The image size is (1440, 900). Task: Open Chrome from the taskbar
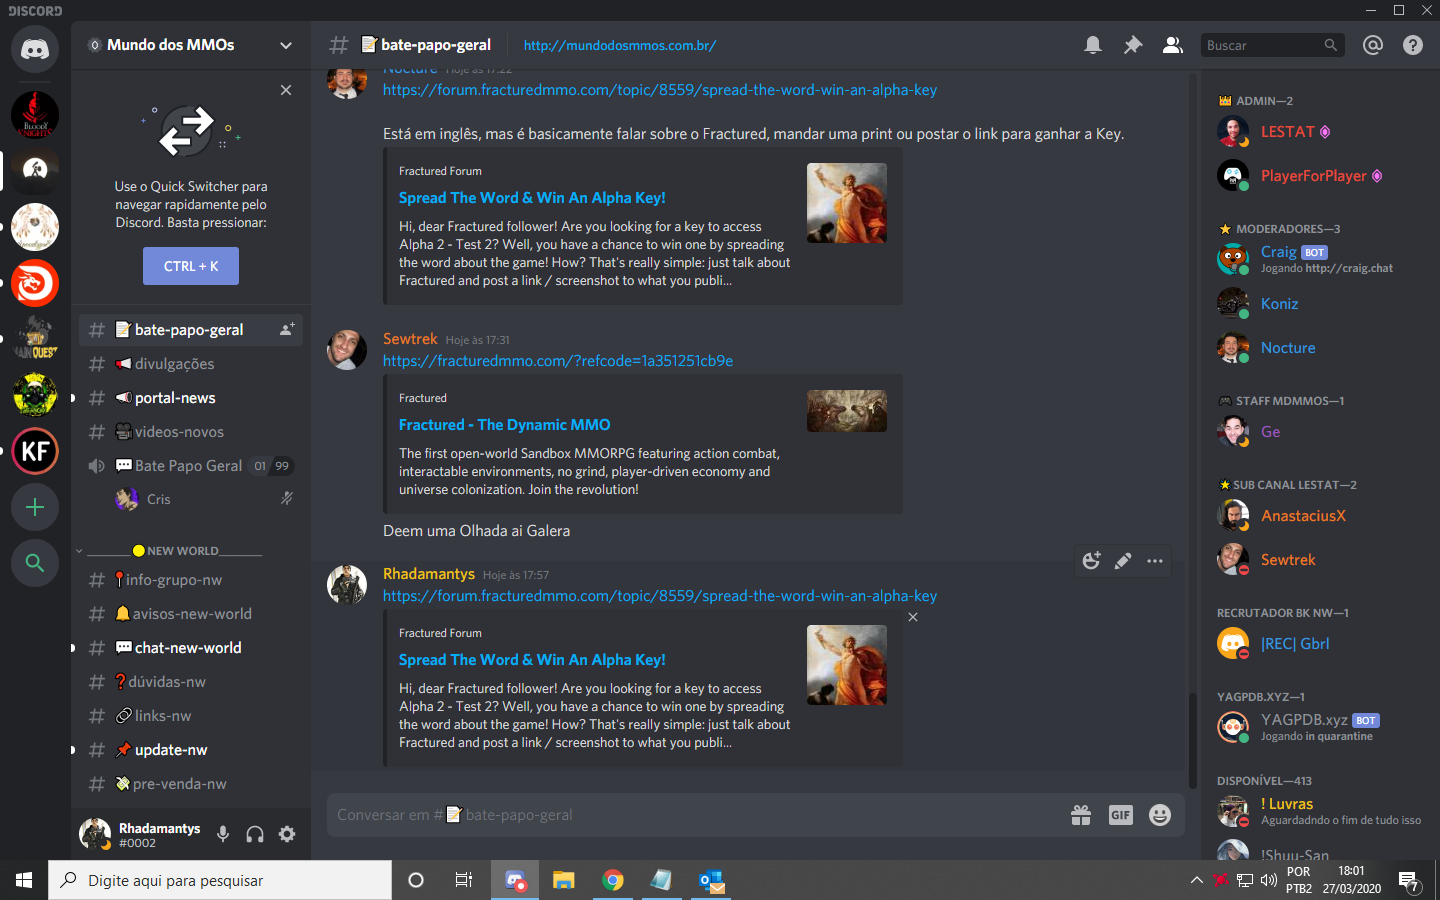pyautogui.click(x=613, y=880)
